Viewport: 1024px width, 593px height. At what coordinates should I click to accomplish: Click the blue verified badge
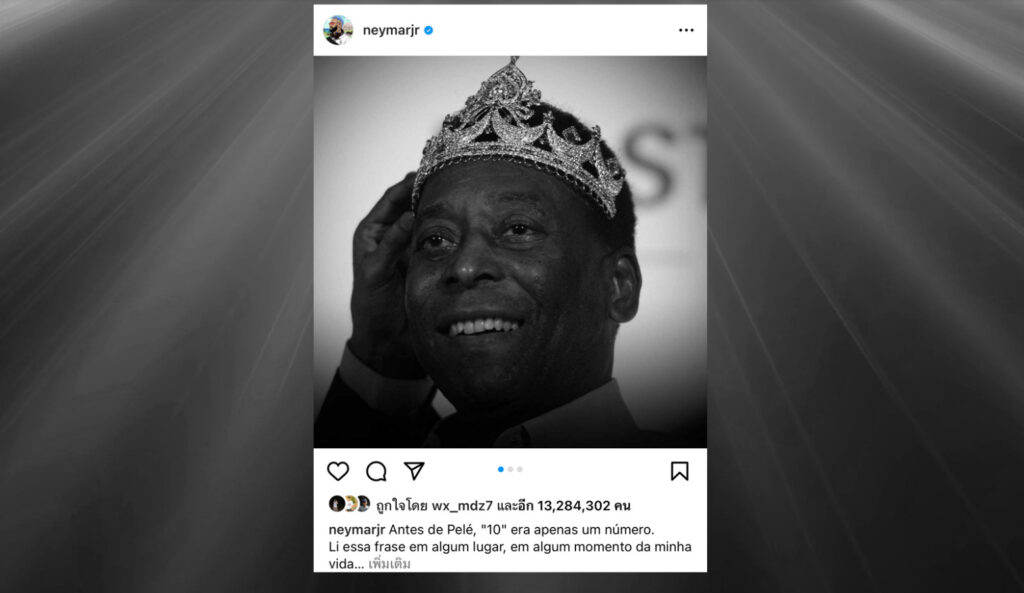428,30
